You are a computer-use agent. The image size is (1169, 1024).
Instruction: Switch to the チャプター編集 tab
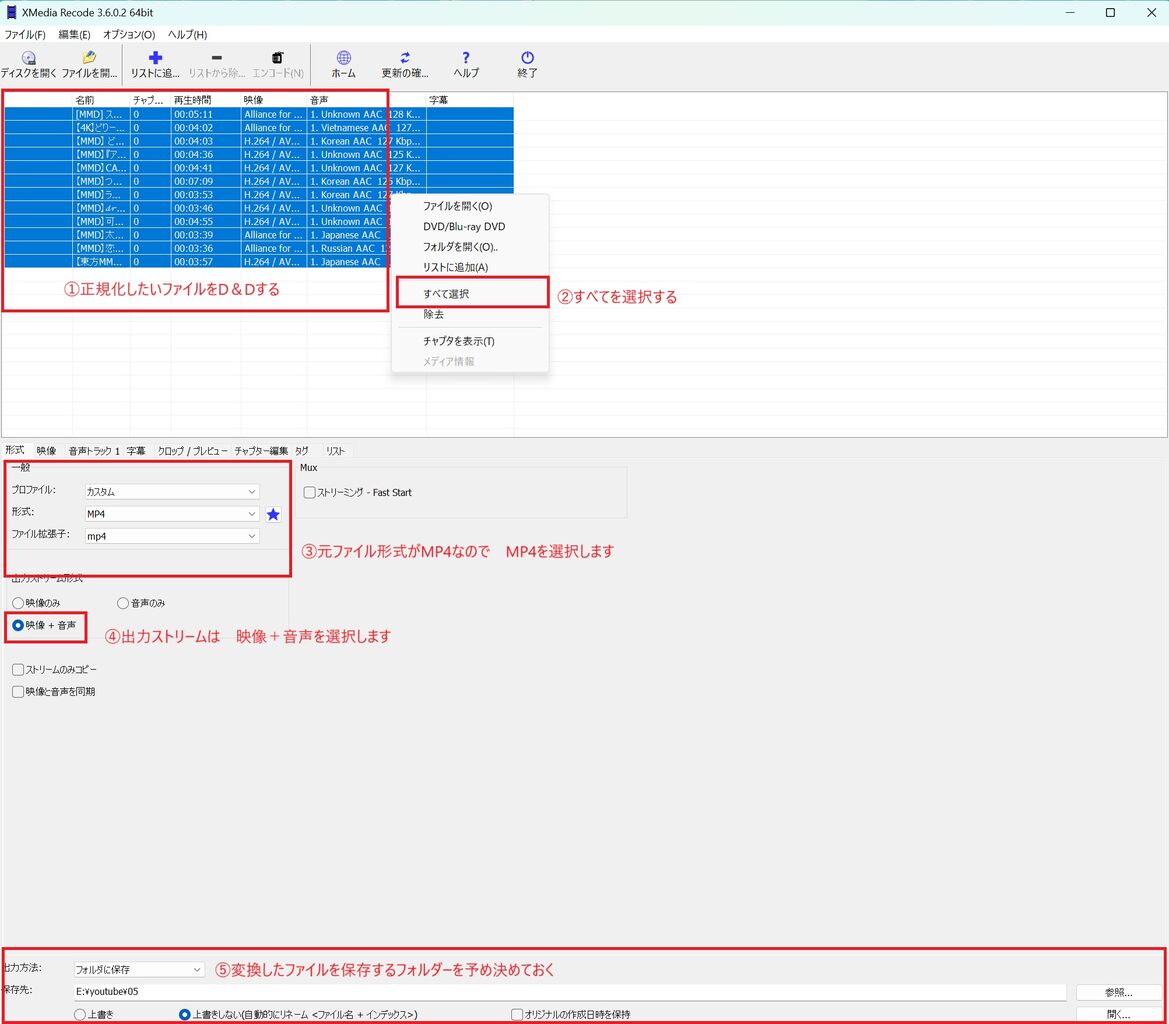point(261,451)
